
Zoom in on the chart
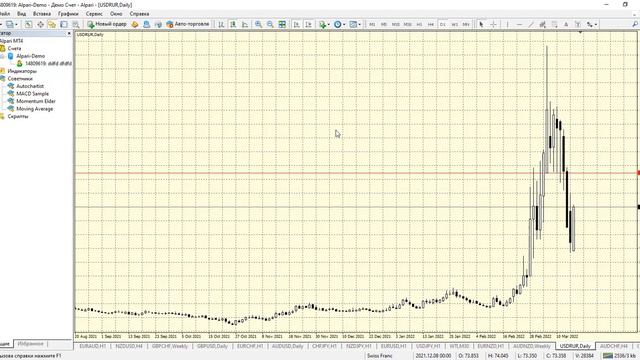[x=258, y=24]
